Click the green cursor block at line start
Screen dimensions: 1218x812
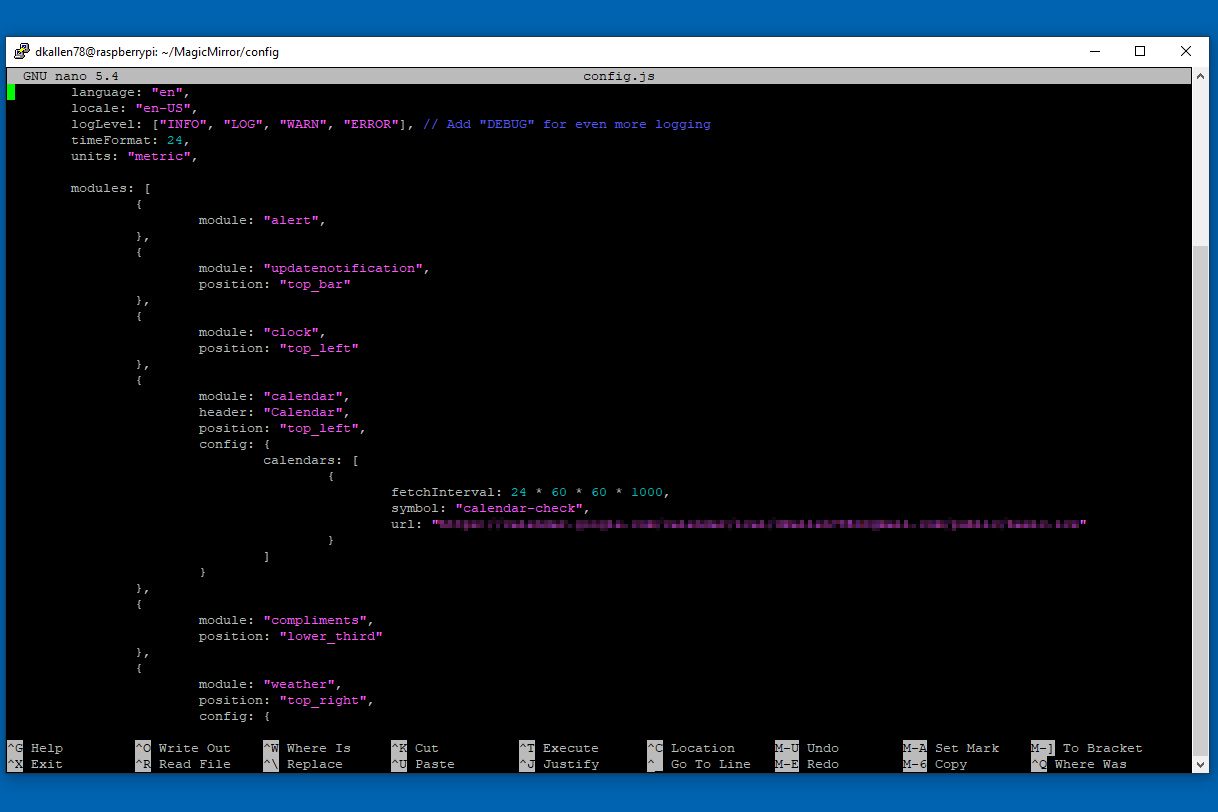pos(11,92)
